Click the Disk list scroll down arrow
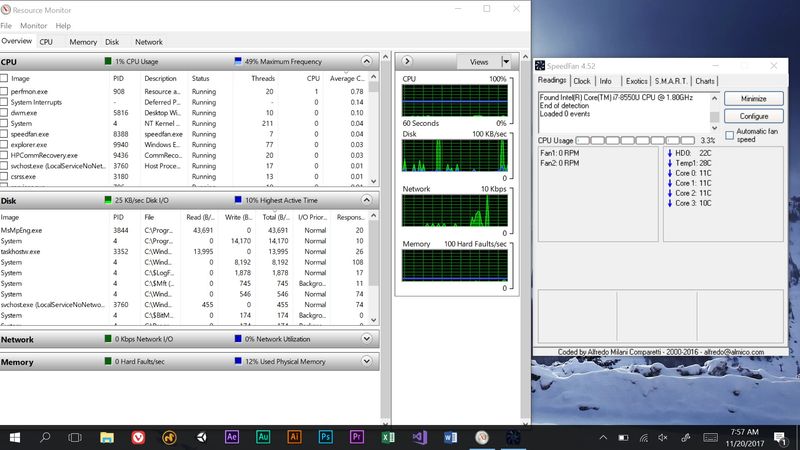The width and height of the screenshot is (800, 450). [373, 320]
